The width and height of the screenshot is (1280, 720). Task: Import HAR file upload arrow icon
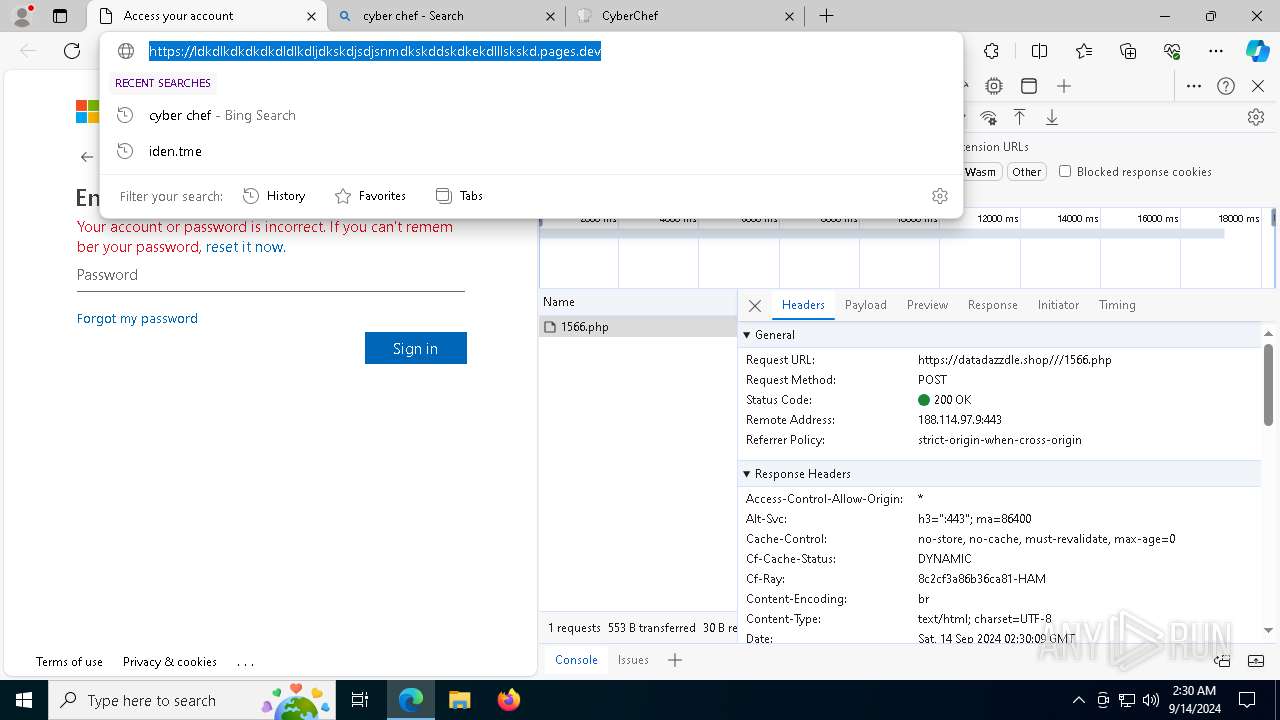(1020, 117)
